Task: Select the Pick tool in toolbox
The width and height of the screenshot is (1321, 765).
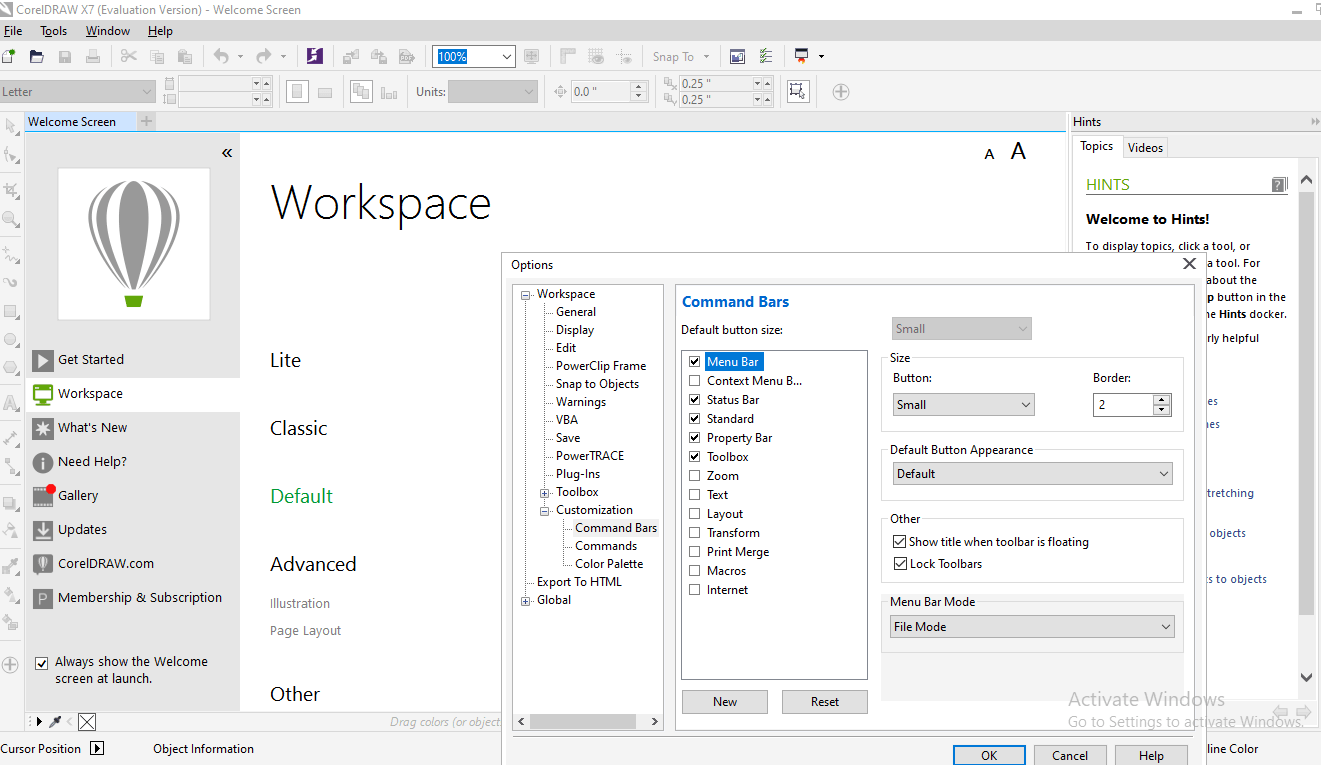Action: [11, 126]
